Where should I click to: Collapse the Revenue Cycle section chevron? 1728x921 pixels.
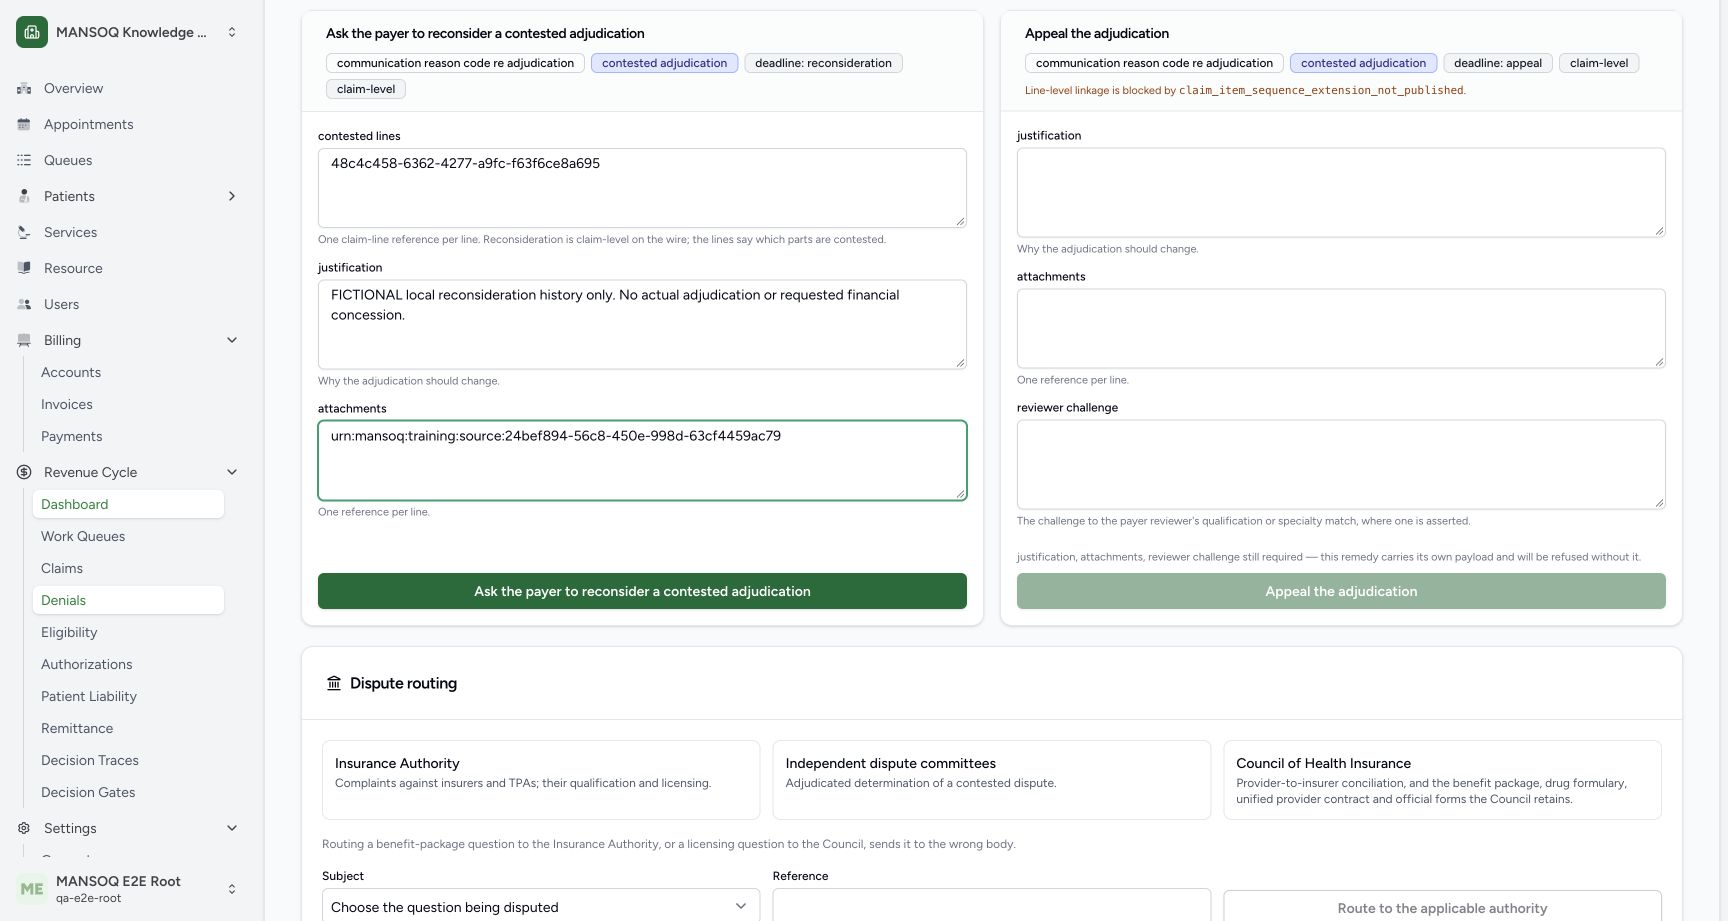coord(232,472)
